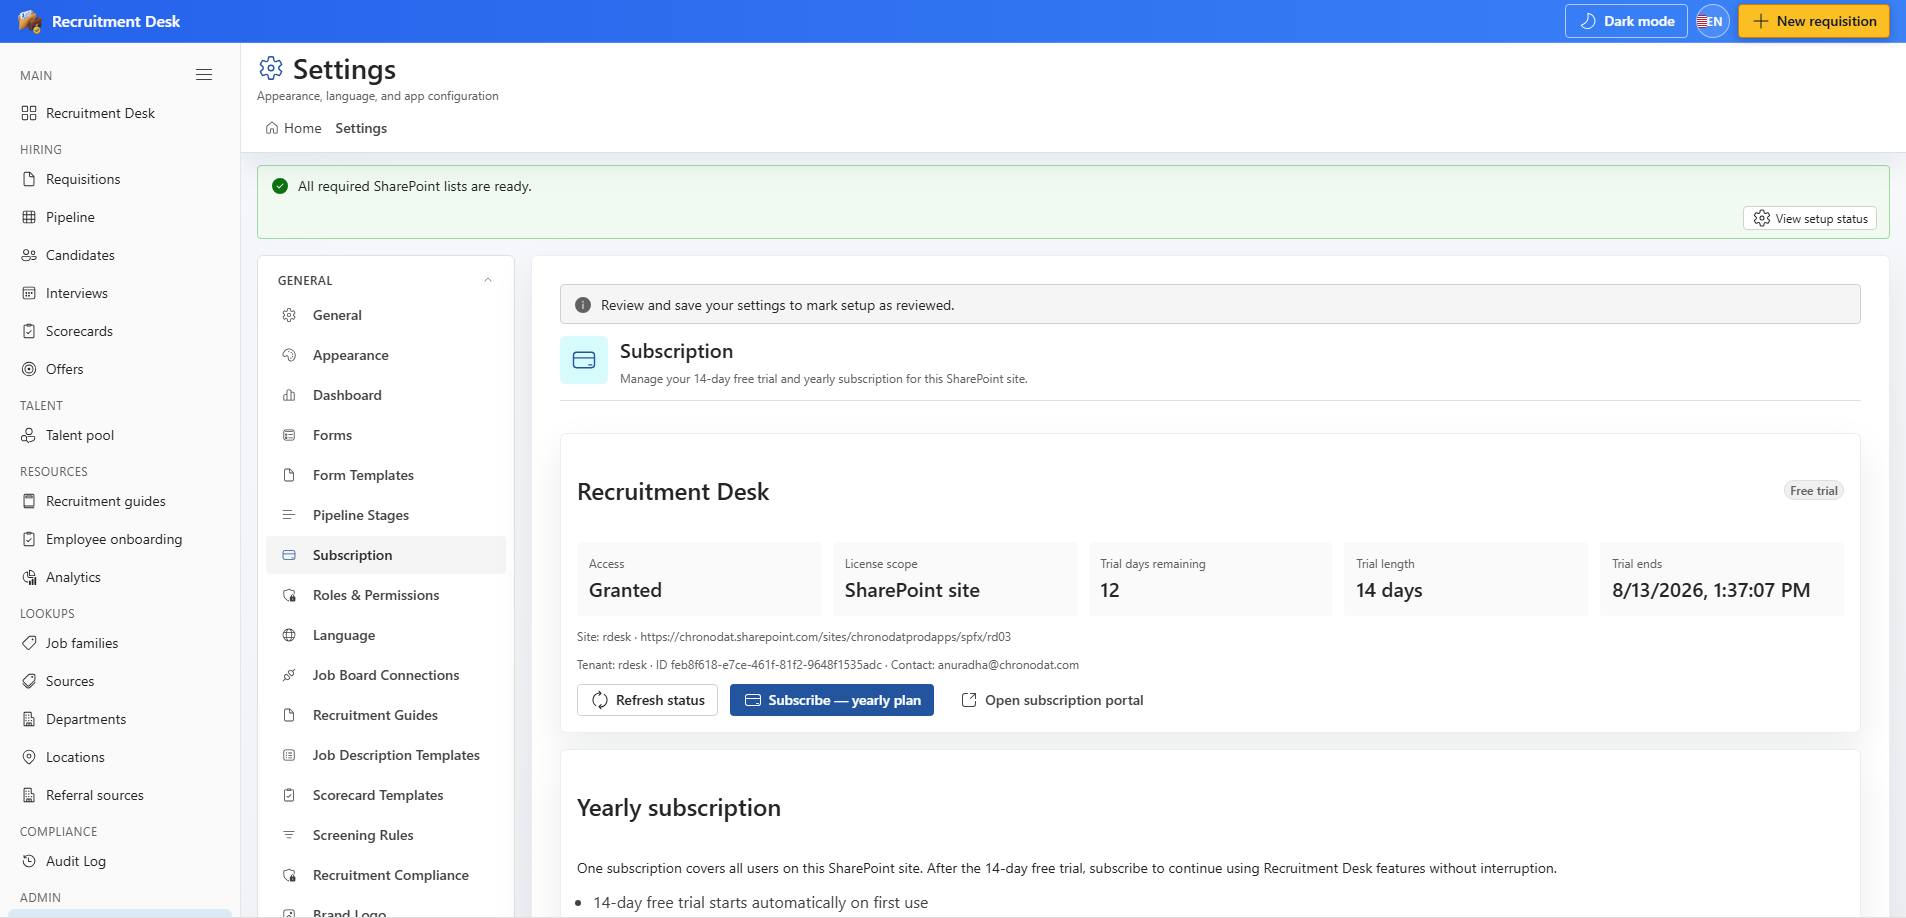Select the Subscription settings tab
Screen dimensions: 1906x918
386,555
